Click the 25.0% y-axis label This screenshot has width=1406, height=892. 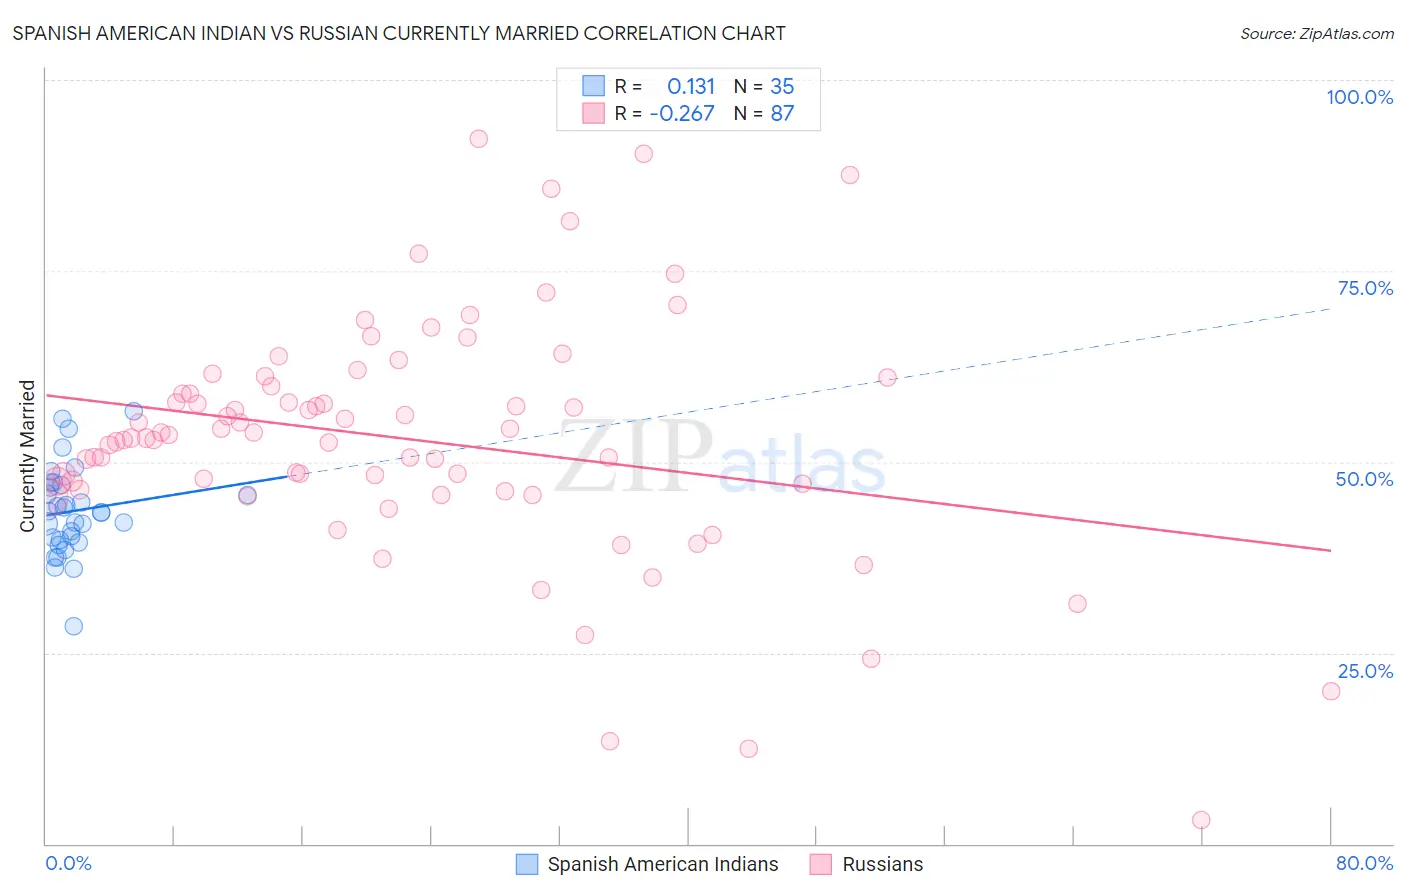click(1365, 671)
